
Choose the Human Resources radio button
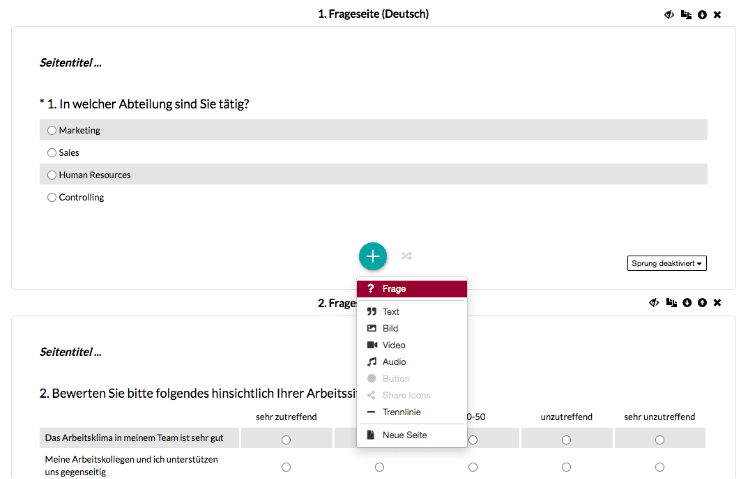coord(52,175)
